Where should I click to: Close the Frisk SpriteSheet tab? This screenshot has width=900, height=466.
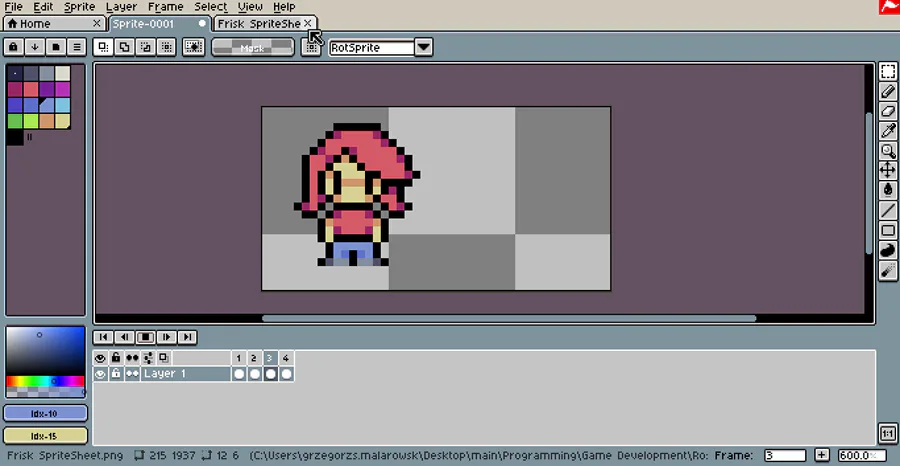(308, 23)
